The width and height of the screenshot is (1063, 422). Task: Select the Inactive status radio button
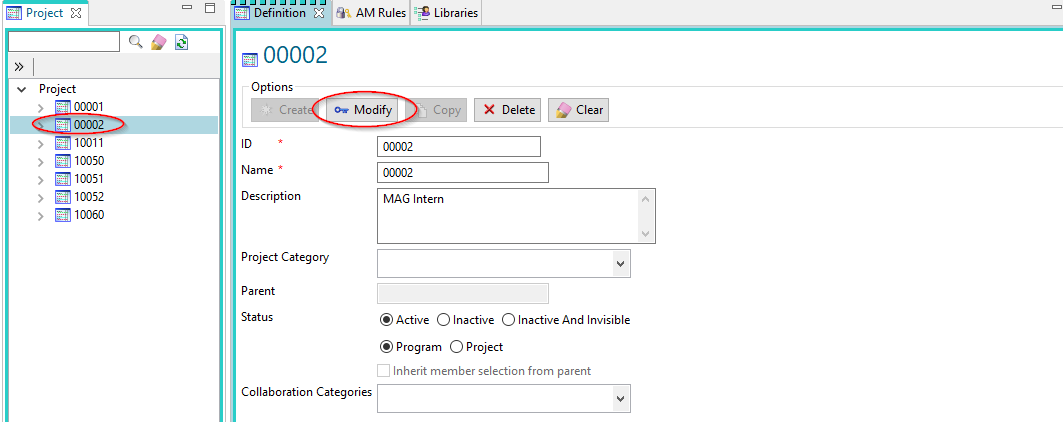444,320
